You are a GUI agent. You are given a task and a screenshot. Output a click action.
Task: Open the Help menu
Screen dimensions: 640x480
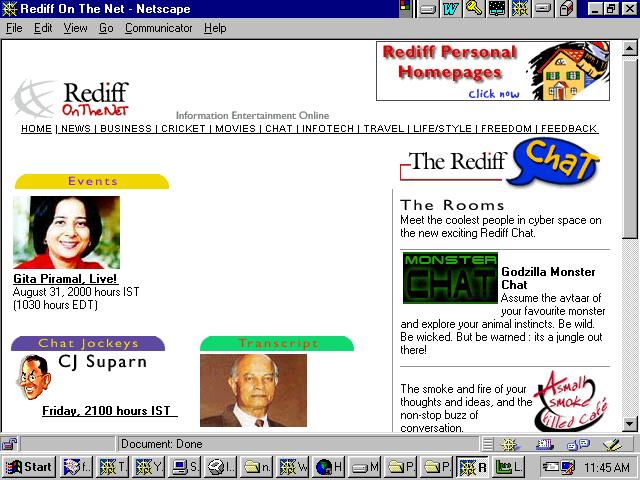(x=215, y=28)
